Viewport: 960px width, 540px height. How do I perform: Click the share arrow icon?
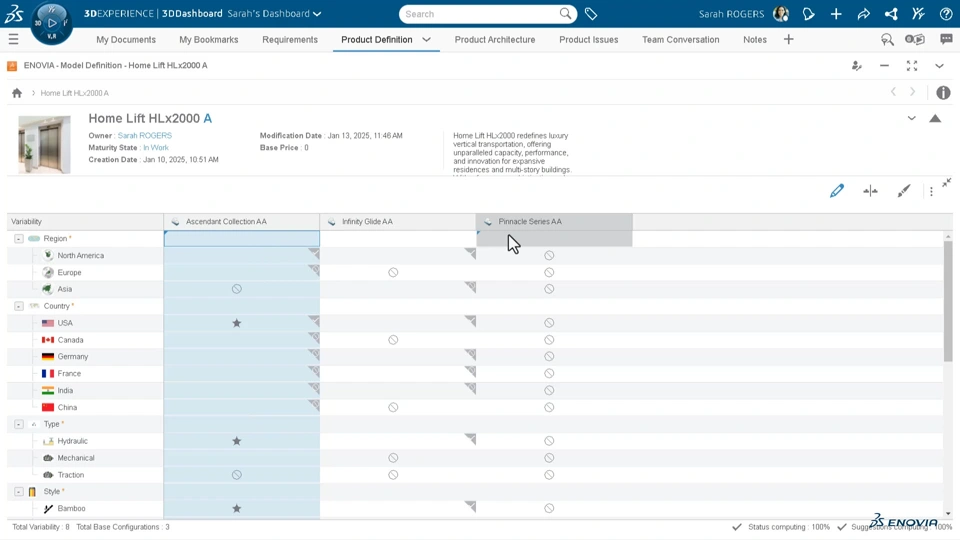point(863,13)
